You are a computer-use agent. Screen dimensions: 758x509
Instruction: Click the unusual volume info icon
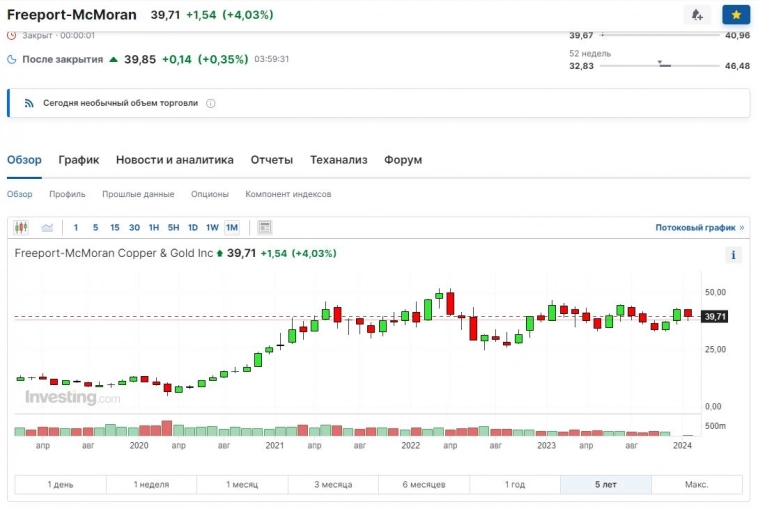(211, 103)
